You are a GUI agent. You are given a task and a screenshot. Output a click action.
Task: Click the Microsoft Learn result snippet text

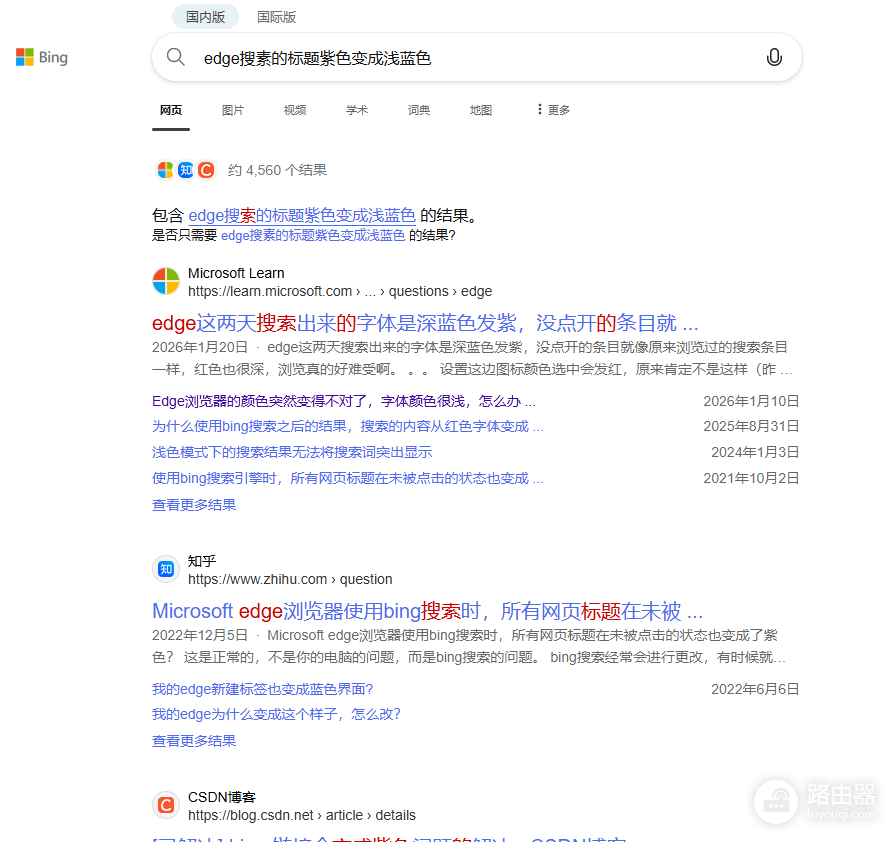pos(473,358)
